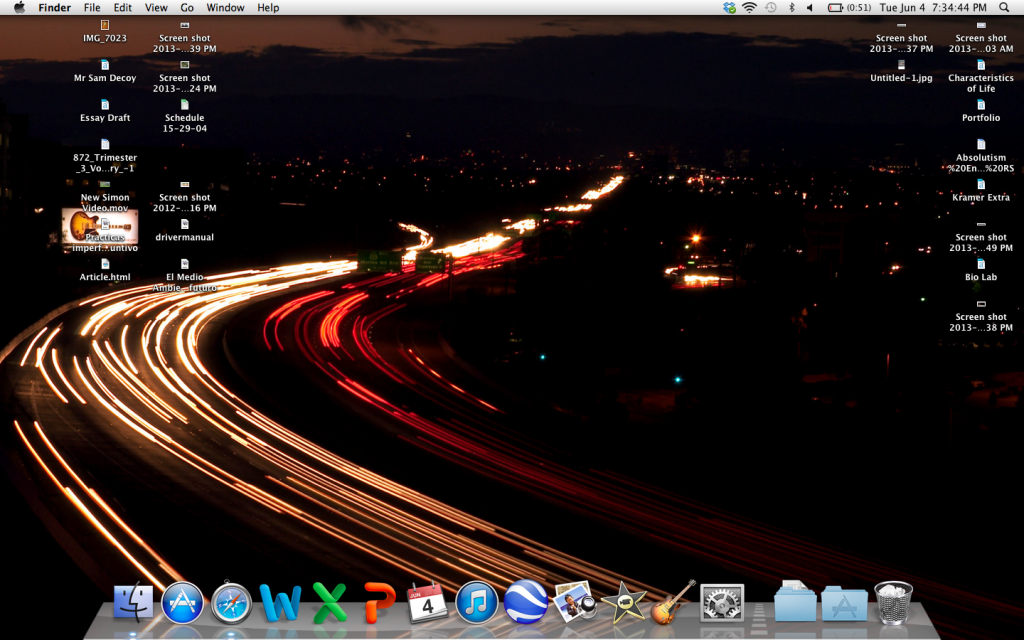Viewport: 1024px width, 640px height.
Task: Click the Dropbox menu bar icon
Action: (x=729, y=7)
